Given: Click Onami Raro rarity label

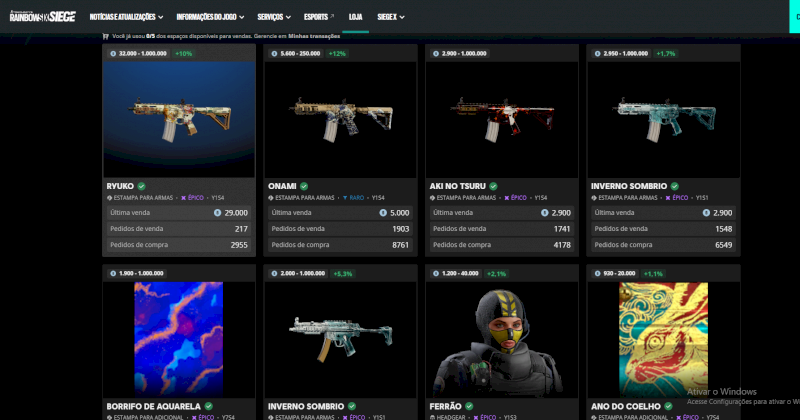Looking at the screenshot, I should pos(353,197).
